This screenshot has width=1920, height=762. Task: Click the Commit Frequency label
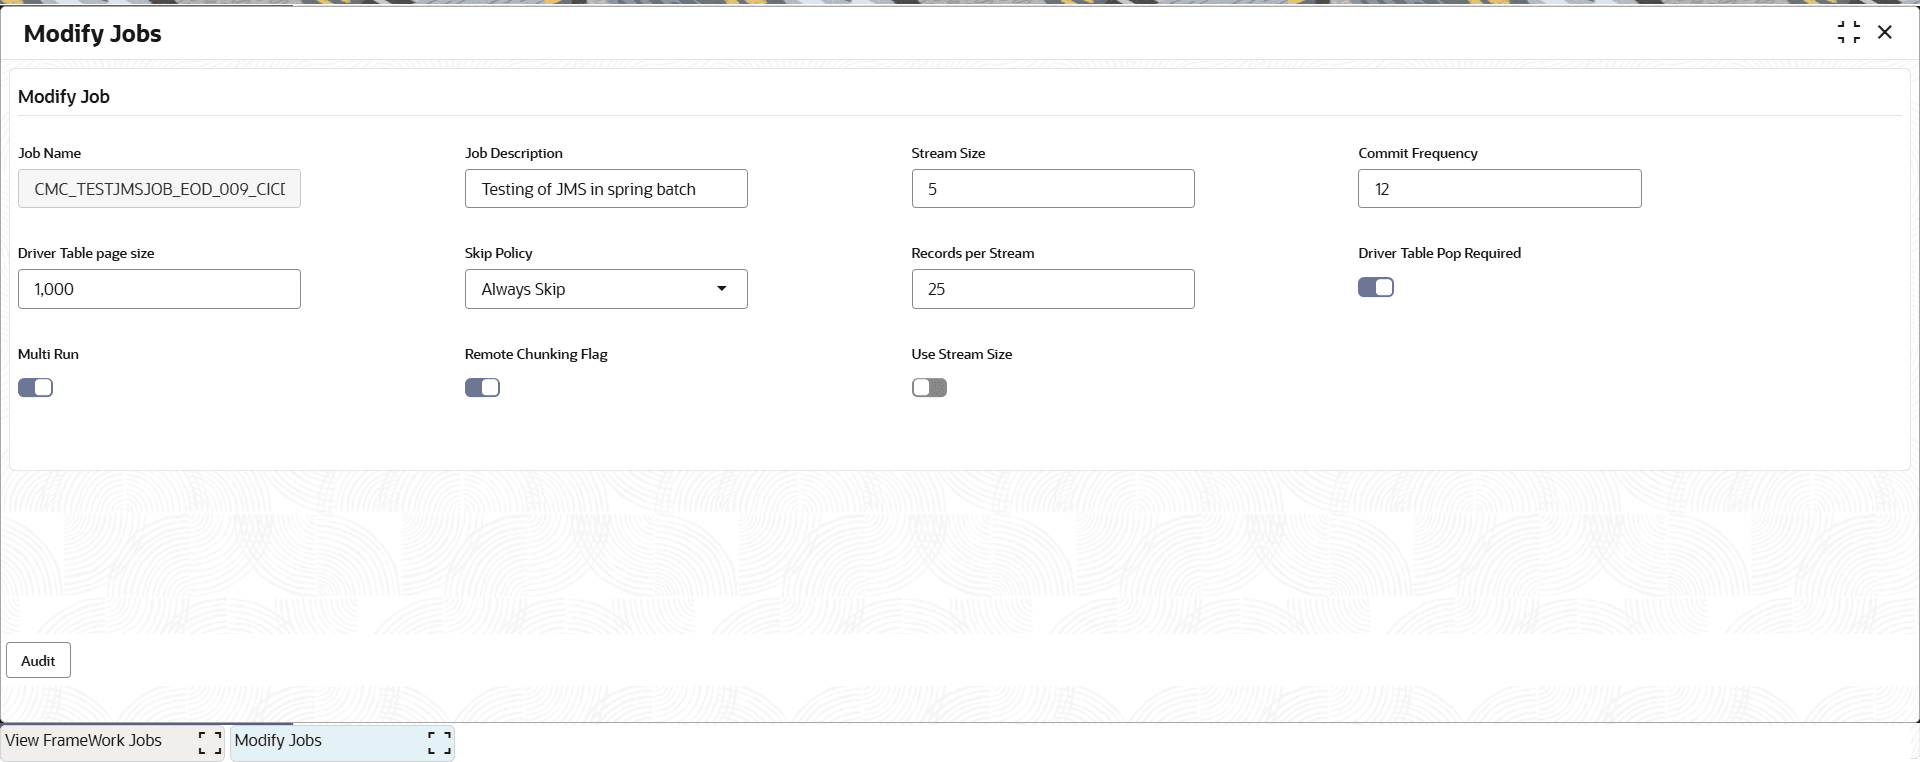[x=1418, y=153]
